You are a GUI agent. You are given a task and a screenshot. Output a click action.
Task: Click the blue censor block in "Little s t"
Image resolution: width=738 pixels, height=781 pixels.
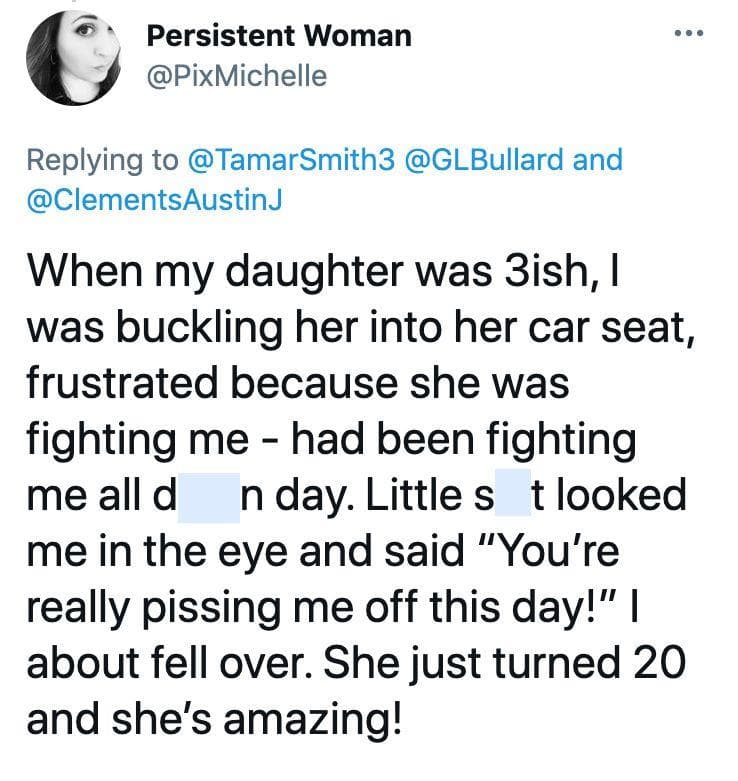513,492
